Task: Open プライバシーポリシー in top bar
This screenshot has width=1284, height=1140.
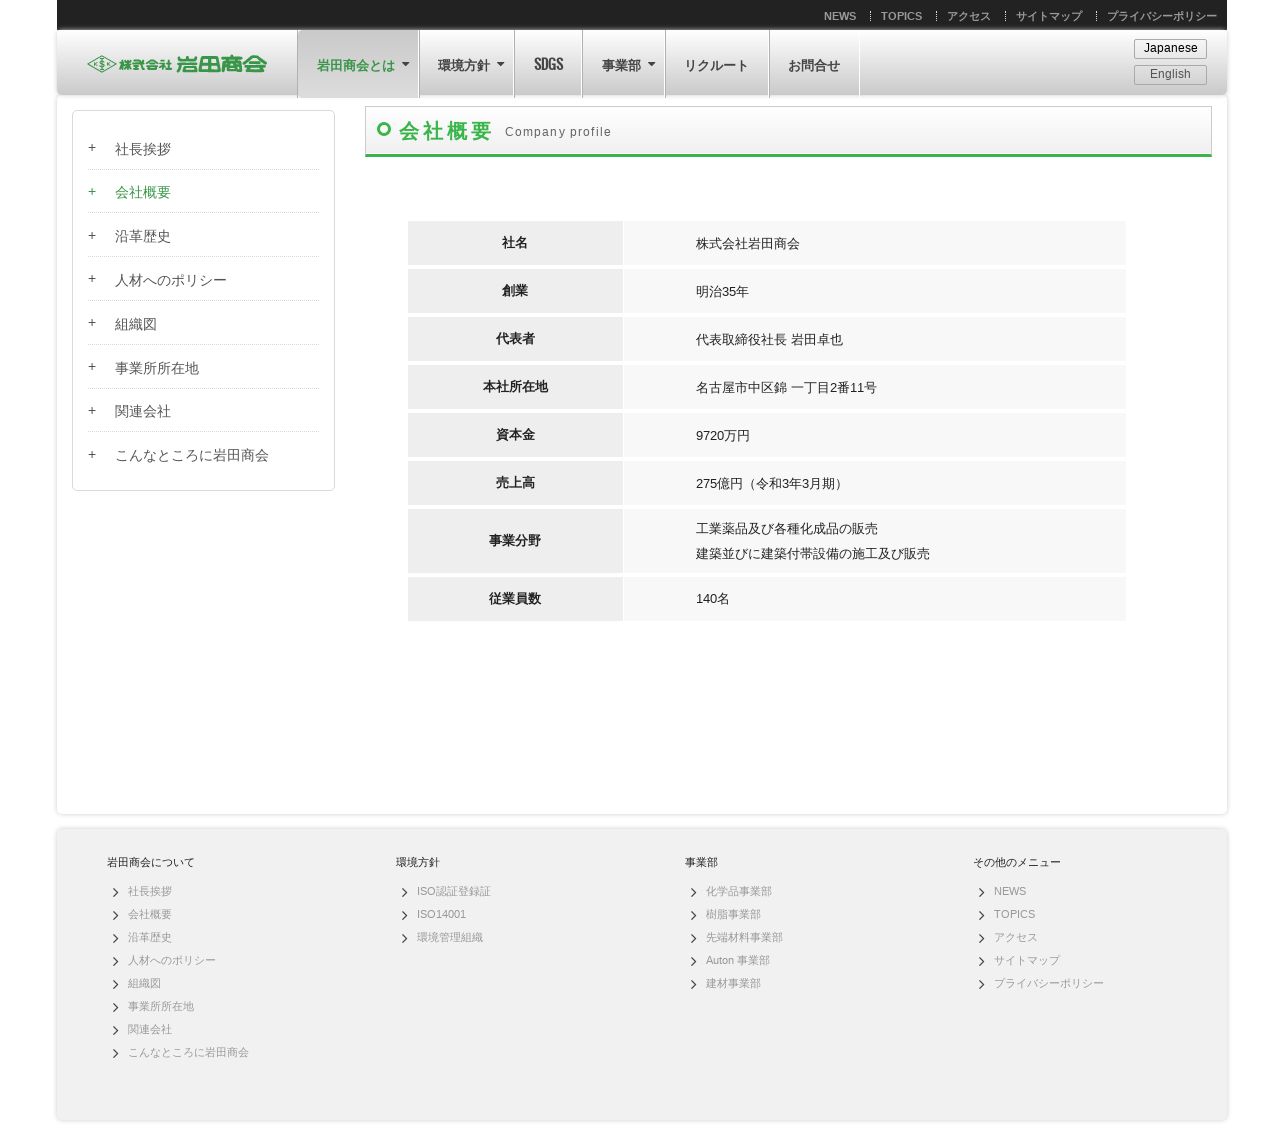Action: coord(1162,16)
